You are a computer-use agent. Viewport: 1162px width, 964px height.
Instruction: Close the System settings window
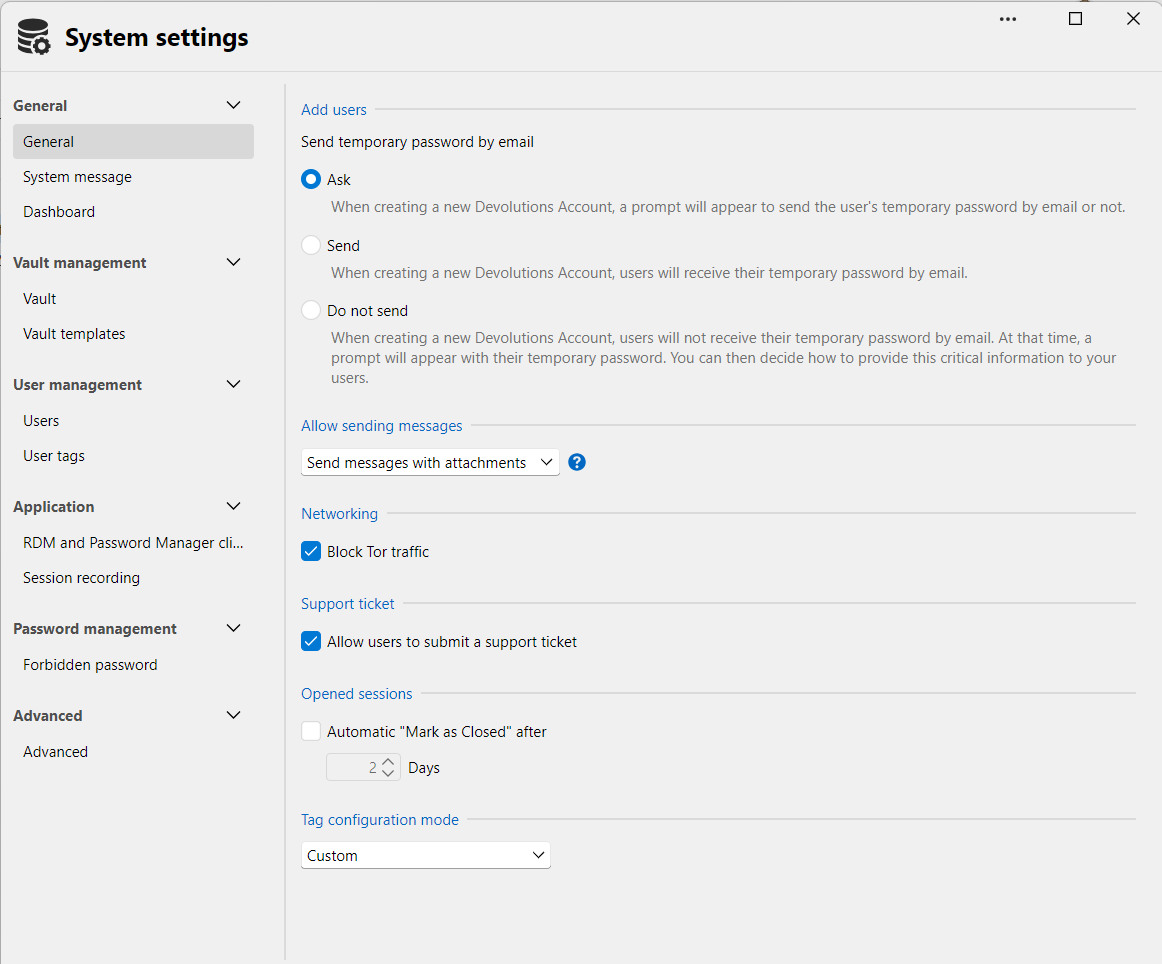point(1133,19)
